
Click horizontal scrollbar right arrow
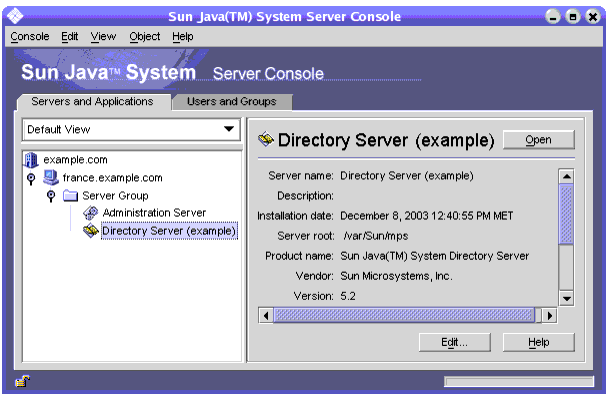pos(549,316)
